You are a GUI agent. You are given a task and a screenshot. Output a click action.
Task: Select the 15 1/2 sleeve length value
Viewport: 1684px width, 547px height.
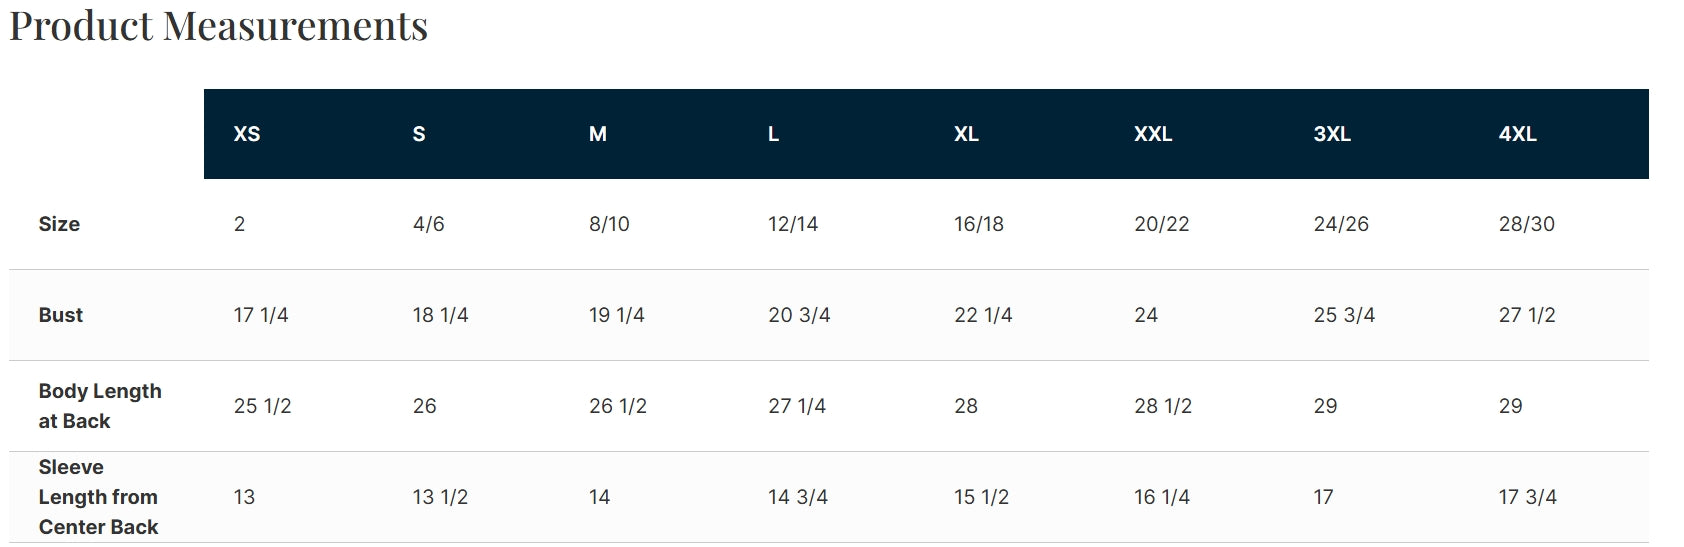[981, 497]
